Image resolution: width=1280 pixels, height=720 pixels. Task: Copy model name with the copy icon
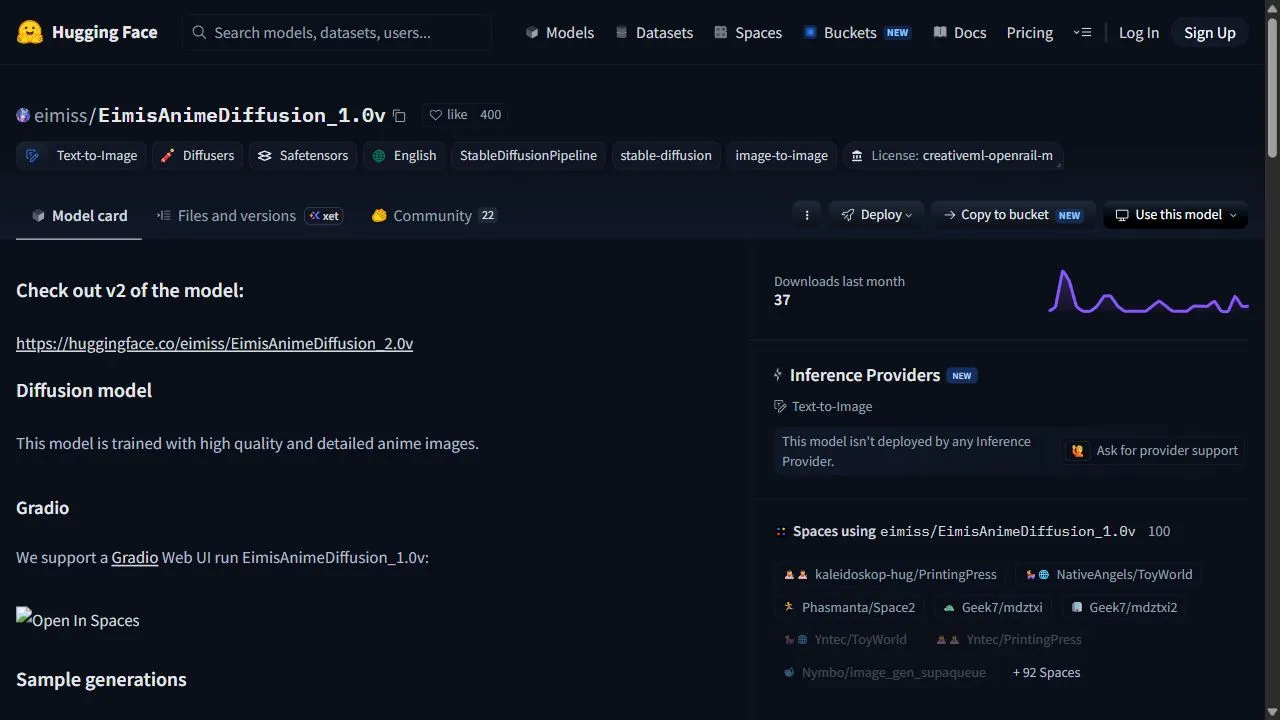pos(399,116)
